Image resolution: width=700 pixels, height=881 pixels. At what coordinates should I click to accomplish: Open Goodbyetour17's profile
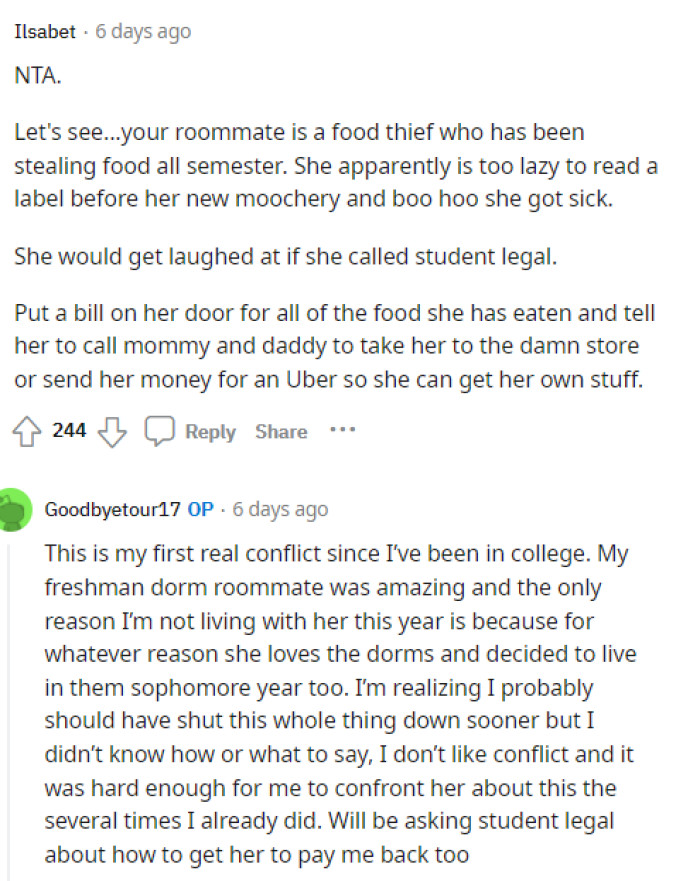click(113, 509)
